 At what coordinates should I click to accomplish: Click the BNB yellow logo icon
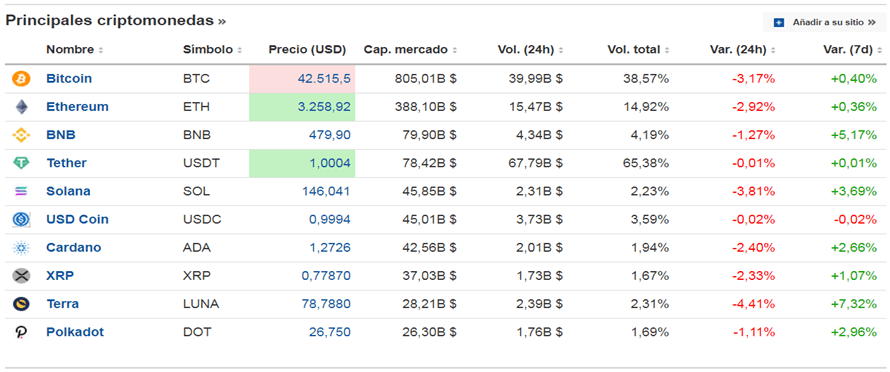click(21, 135)
